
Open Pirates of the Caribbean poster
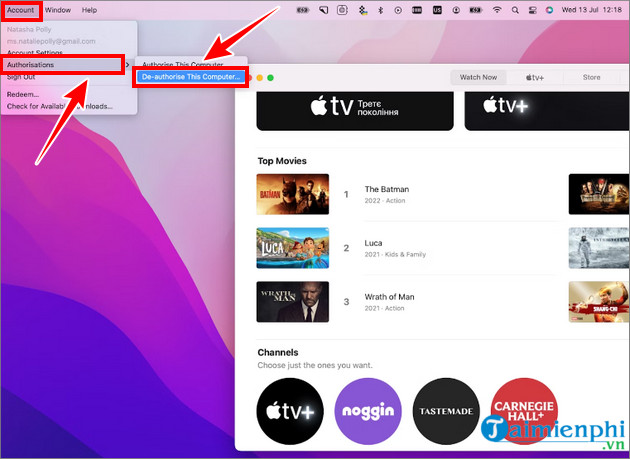click(x=599, y=194)
